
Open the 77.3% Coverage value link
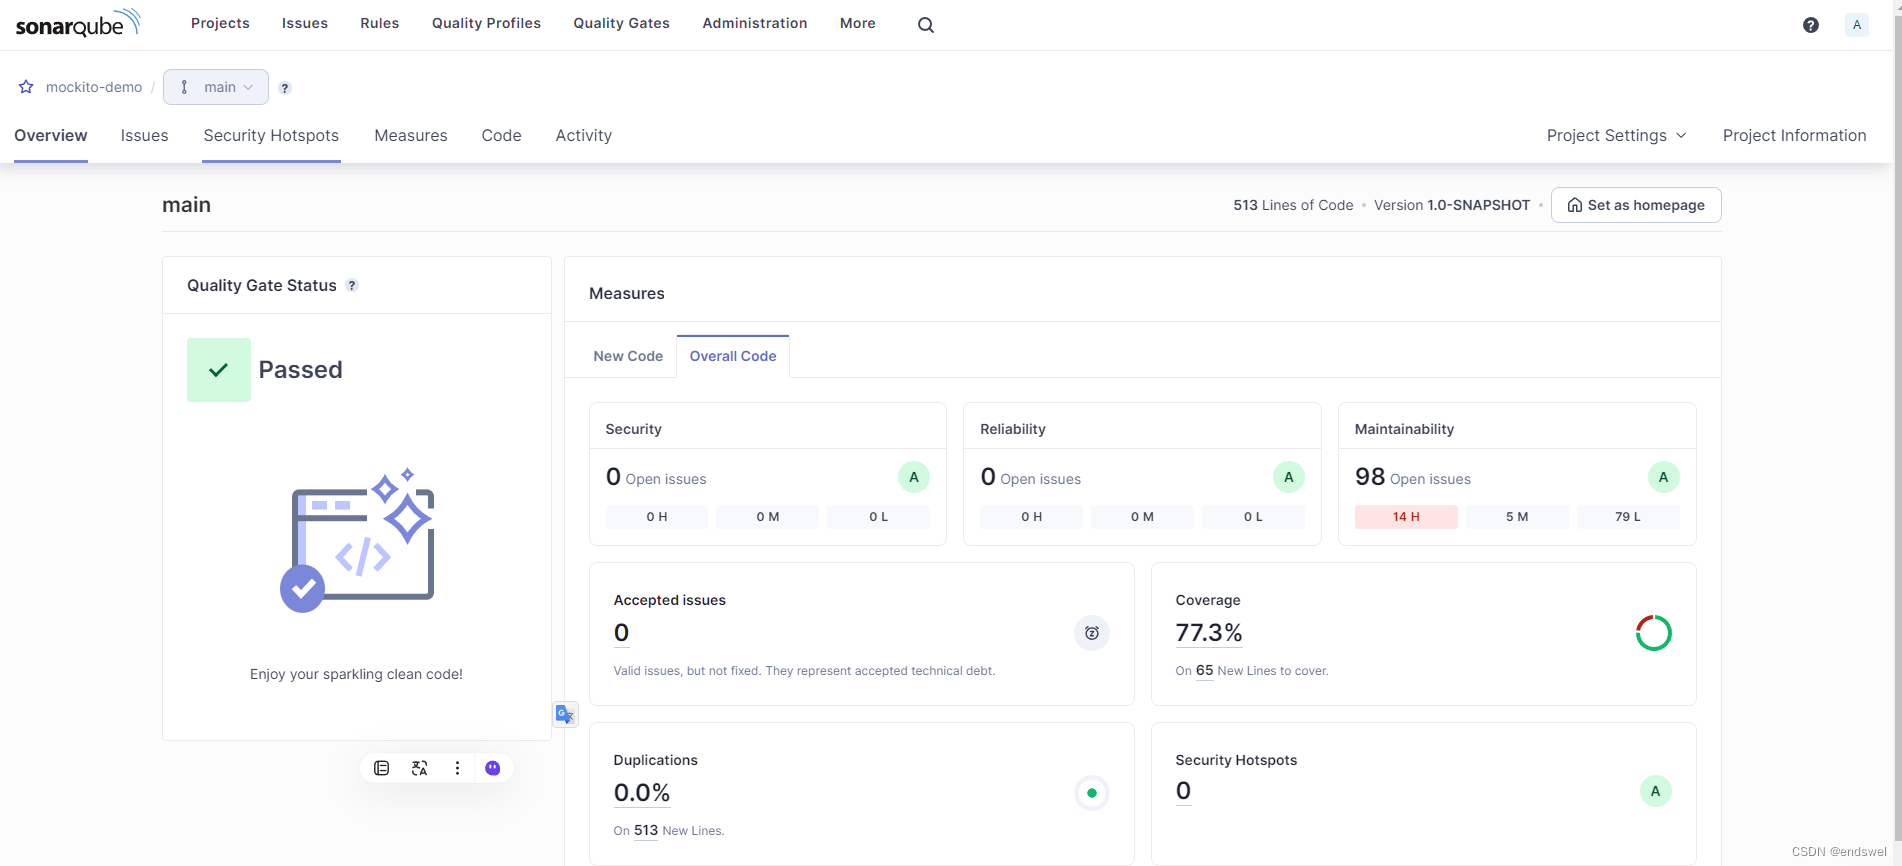pyautogui.click(x=1209, y=633)
